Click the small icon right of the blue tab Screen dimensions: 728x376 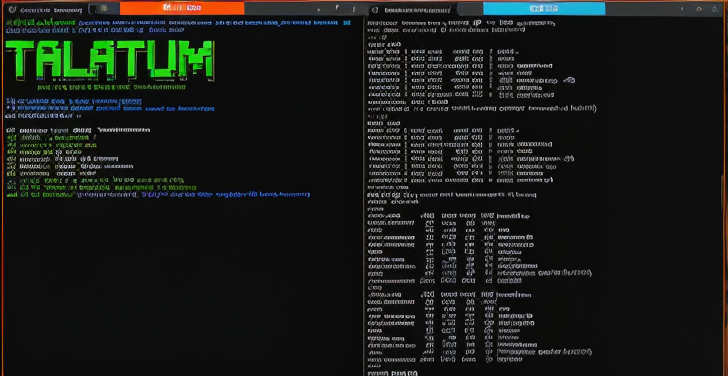click(x=683, y=9)
